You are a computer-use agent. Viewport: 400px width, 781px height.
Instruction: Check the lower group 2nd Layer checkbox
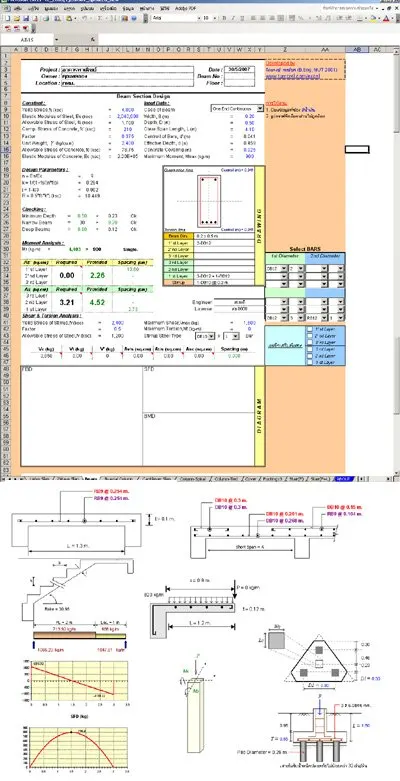point(309,356)
